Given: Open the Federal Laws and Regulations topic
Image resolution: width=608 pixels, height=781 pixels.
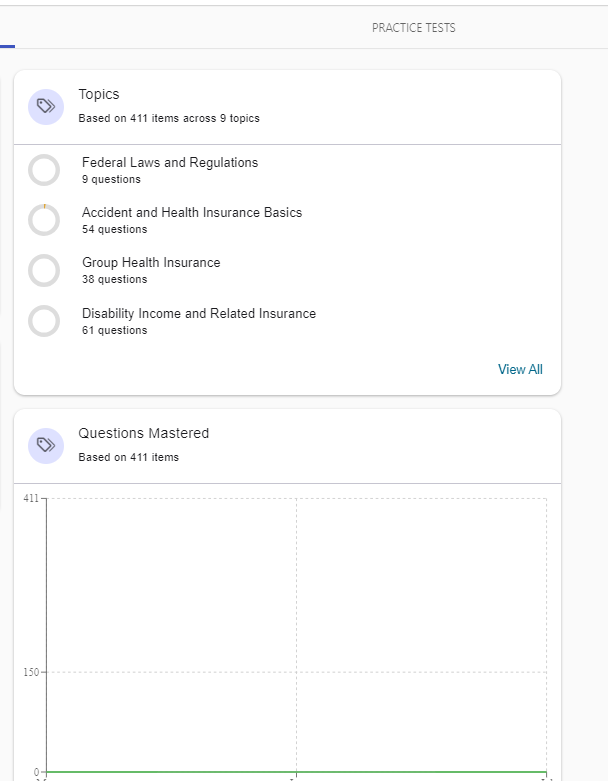Looking at the screenshot, I should coord(170,163).
